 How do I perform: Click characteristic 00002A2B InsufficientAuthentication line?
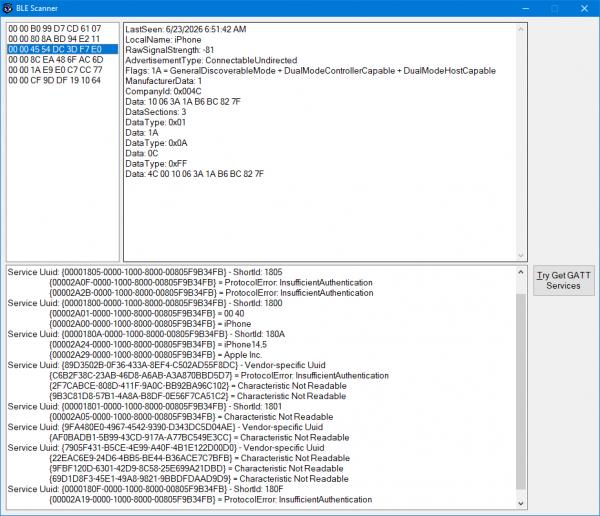(211, 293)
